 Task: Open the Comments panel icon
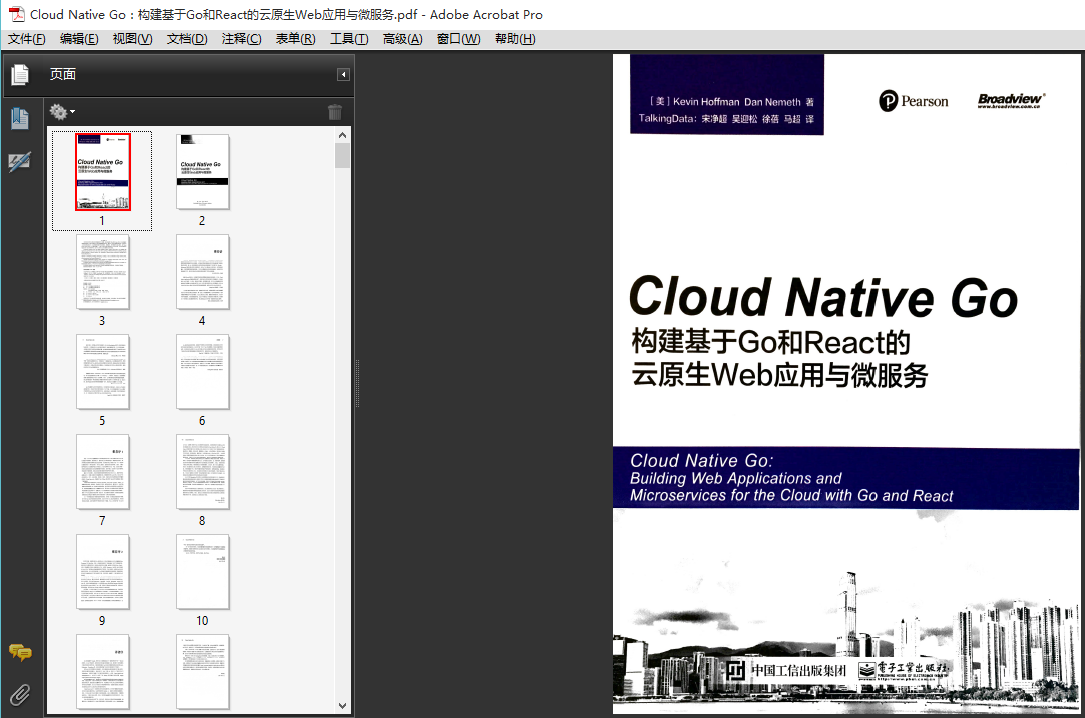click(x=20, y=652)
